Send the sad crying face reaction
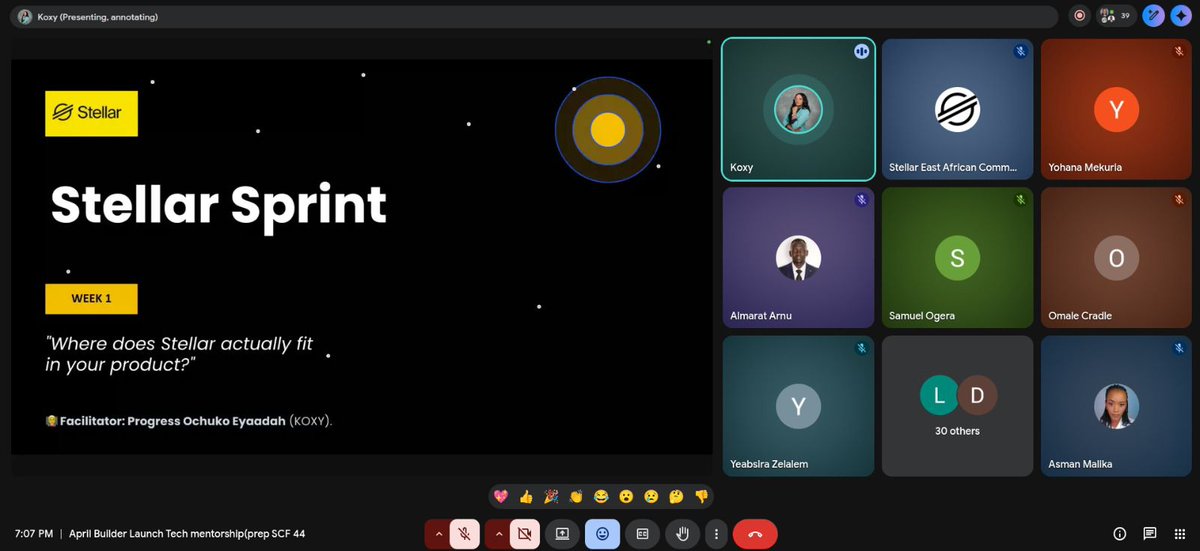Viewport: 1200px width, 551px height. [x=651, y=496]
